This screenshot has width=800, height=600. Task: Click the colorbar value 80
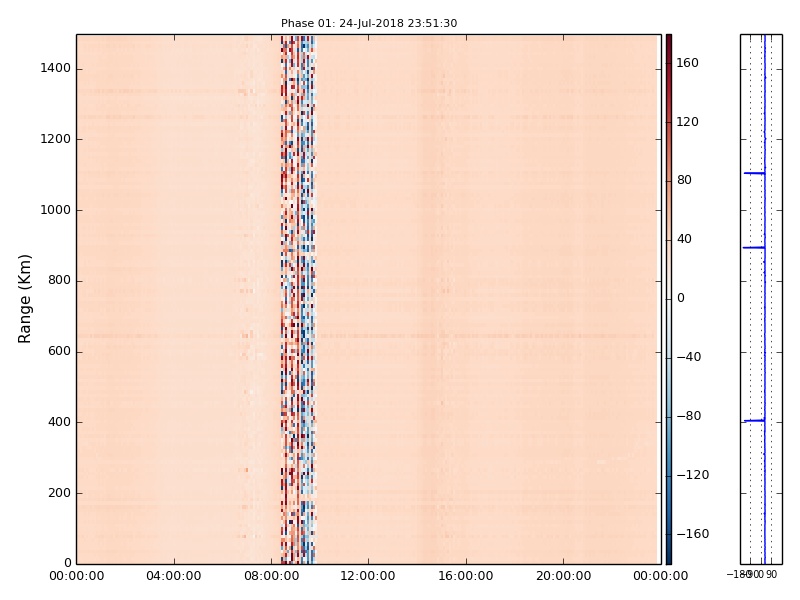pyautogui.click(x=684, y=180)
